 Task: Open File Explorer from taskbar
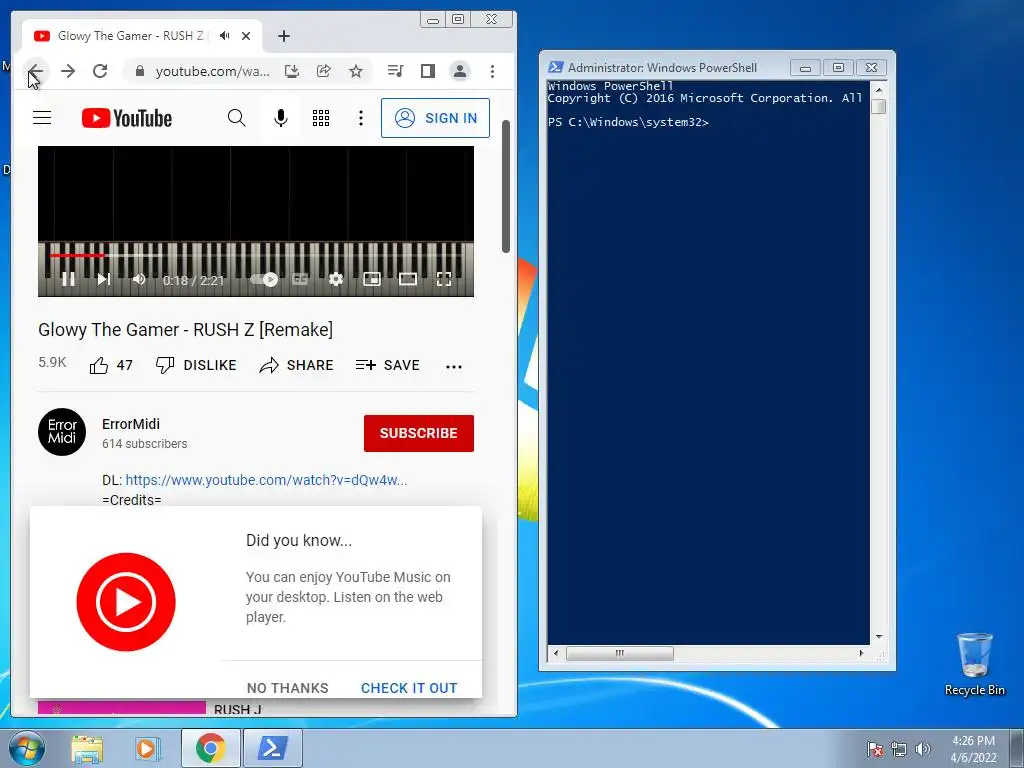pyautogui.click(x=88, y=748)
